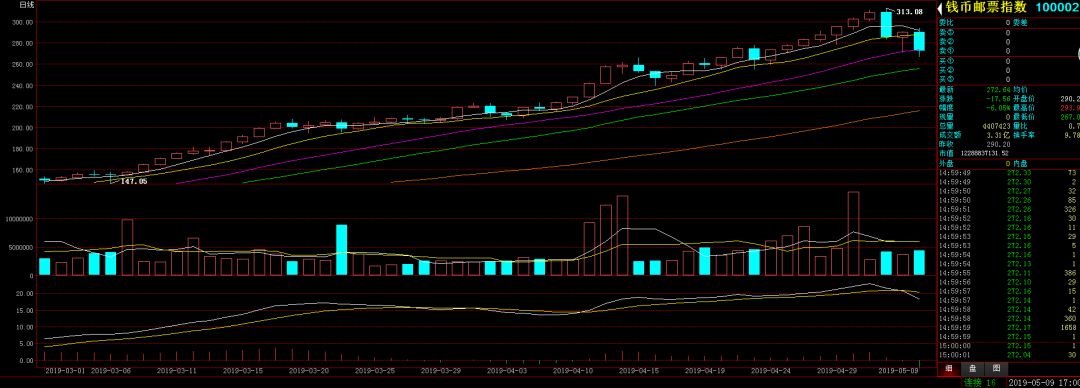Click the 连接 16 connection status

coord(980,382)
